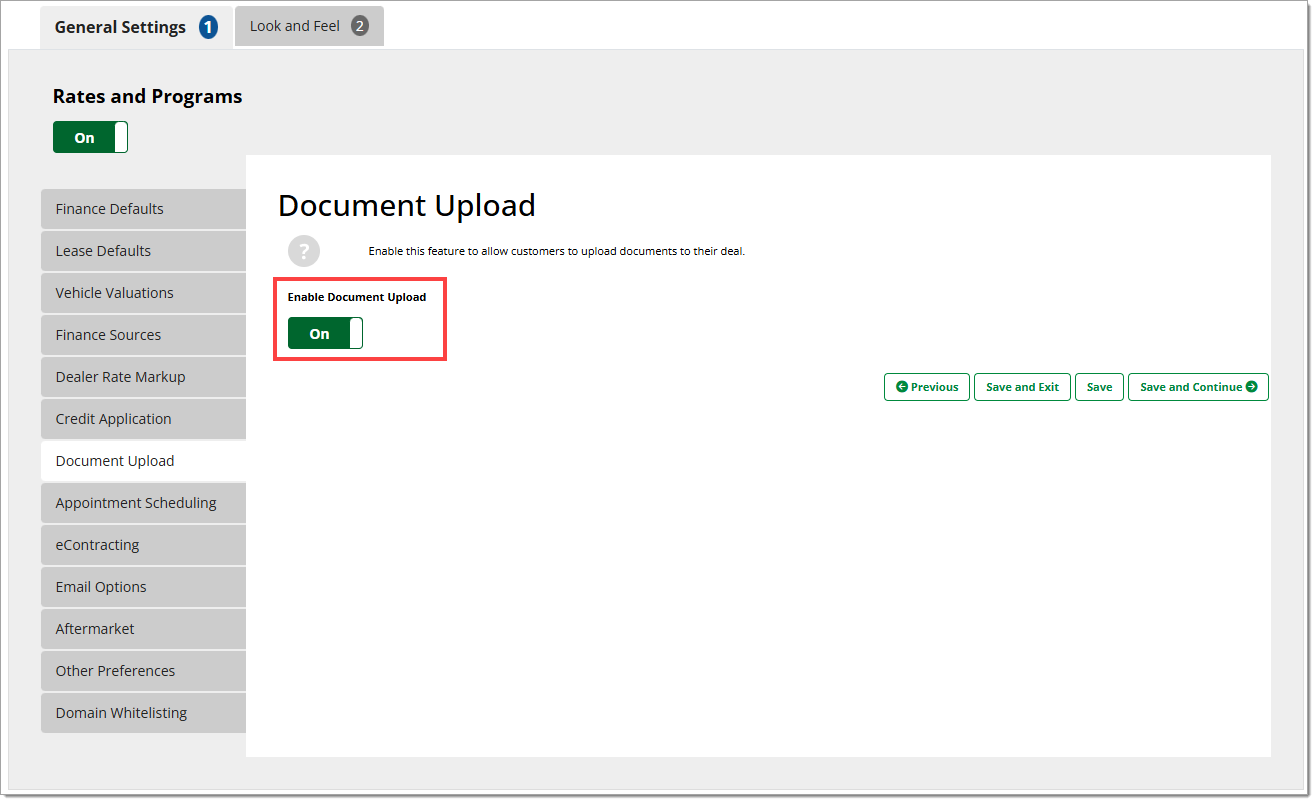Viewport: 1315px width, 802px height.
Task: Select Lease Defaults from the sidebar
Action: [143, 251]
